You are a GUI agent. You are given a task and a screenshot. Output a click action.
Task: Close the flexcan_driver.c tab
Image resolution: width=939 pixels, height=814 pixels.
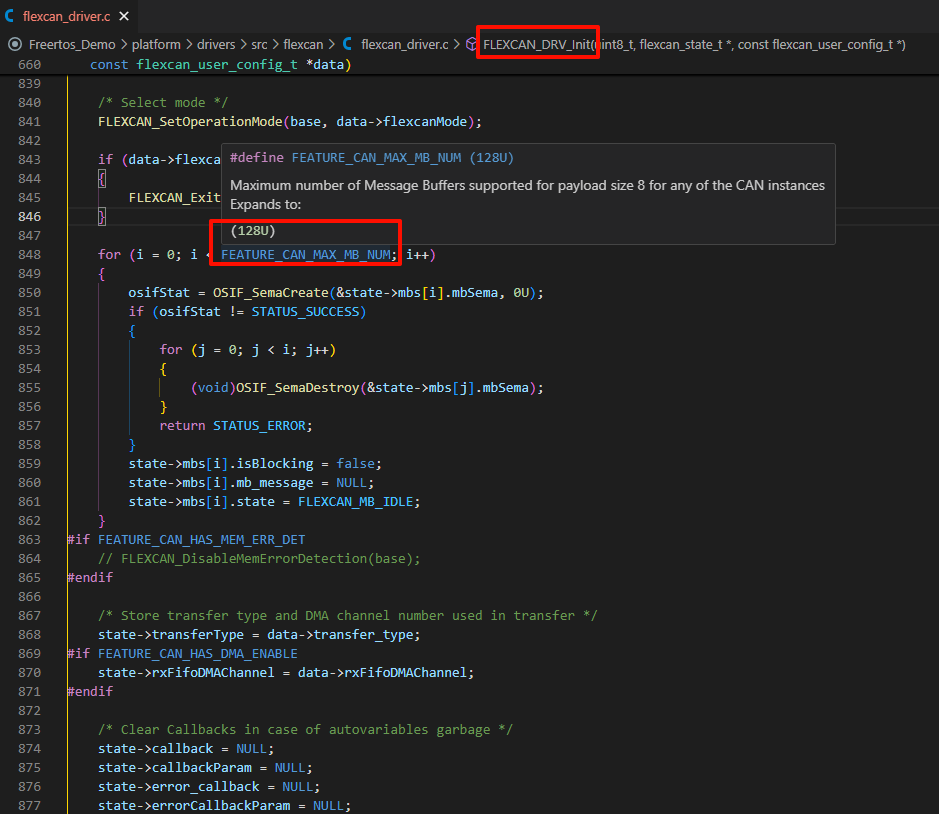[124, 17]
